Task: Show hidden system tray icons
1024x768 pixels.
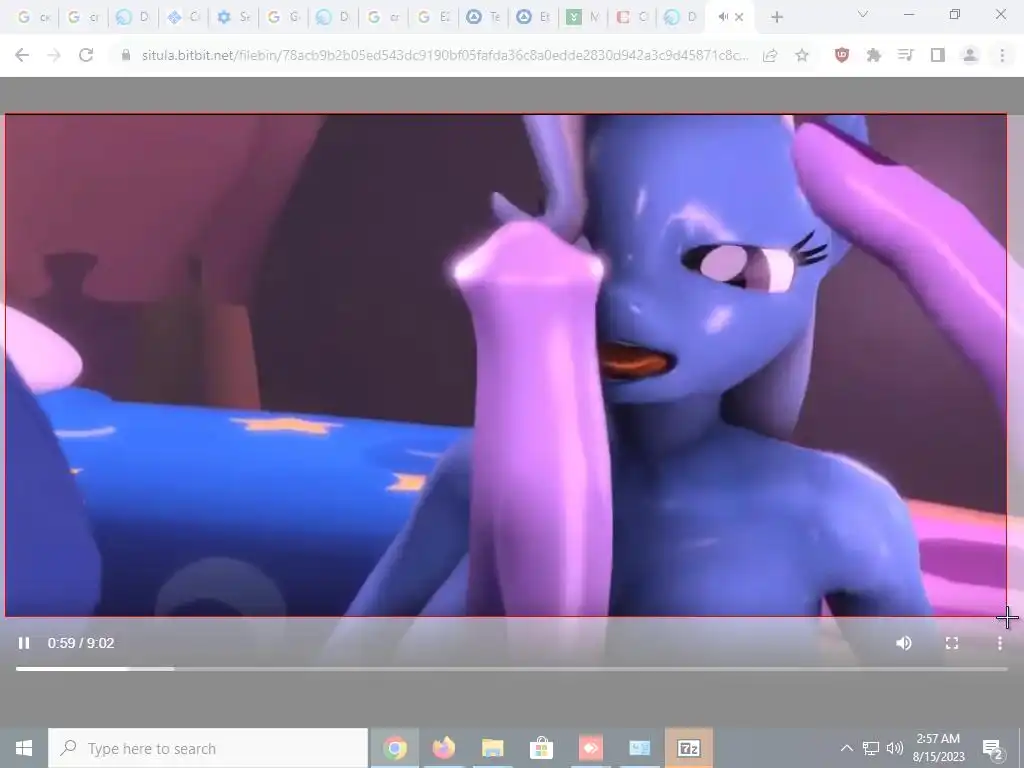Action: (x=846, y=748)
